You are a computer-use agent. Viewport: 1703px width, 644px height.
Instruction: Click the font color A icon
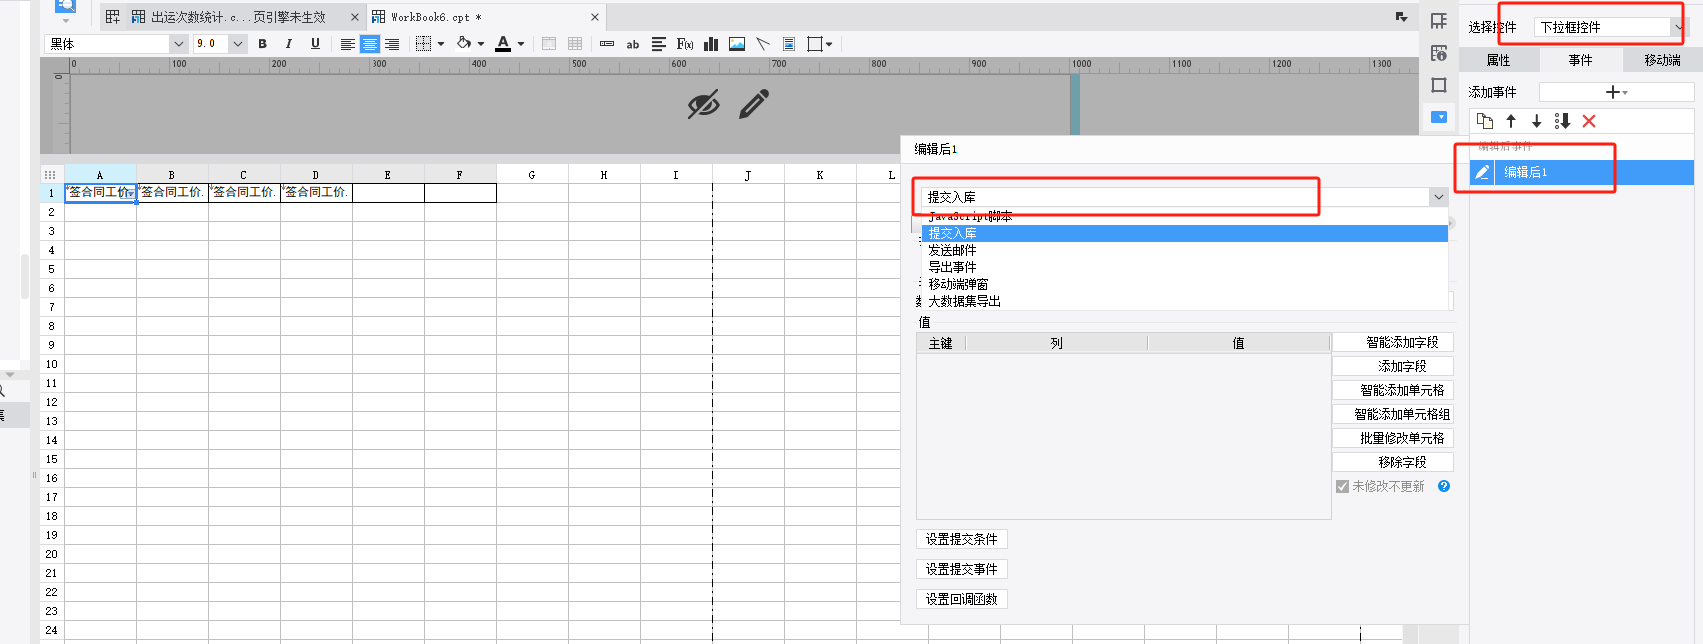tap(503, 43)
